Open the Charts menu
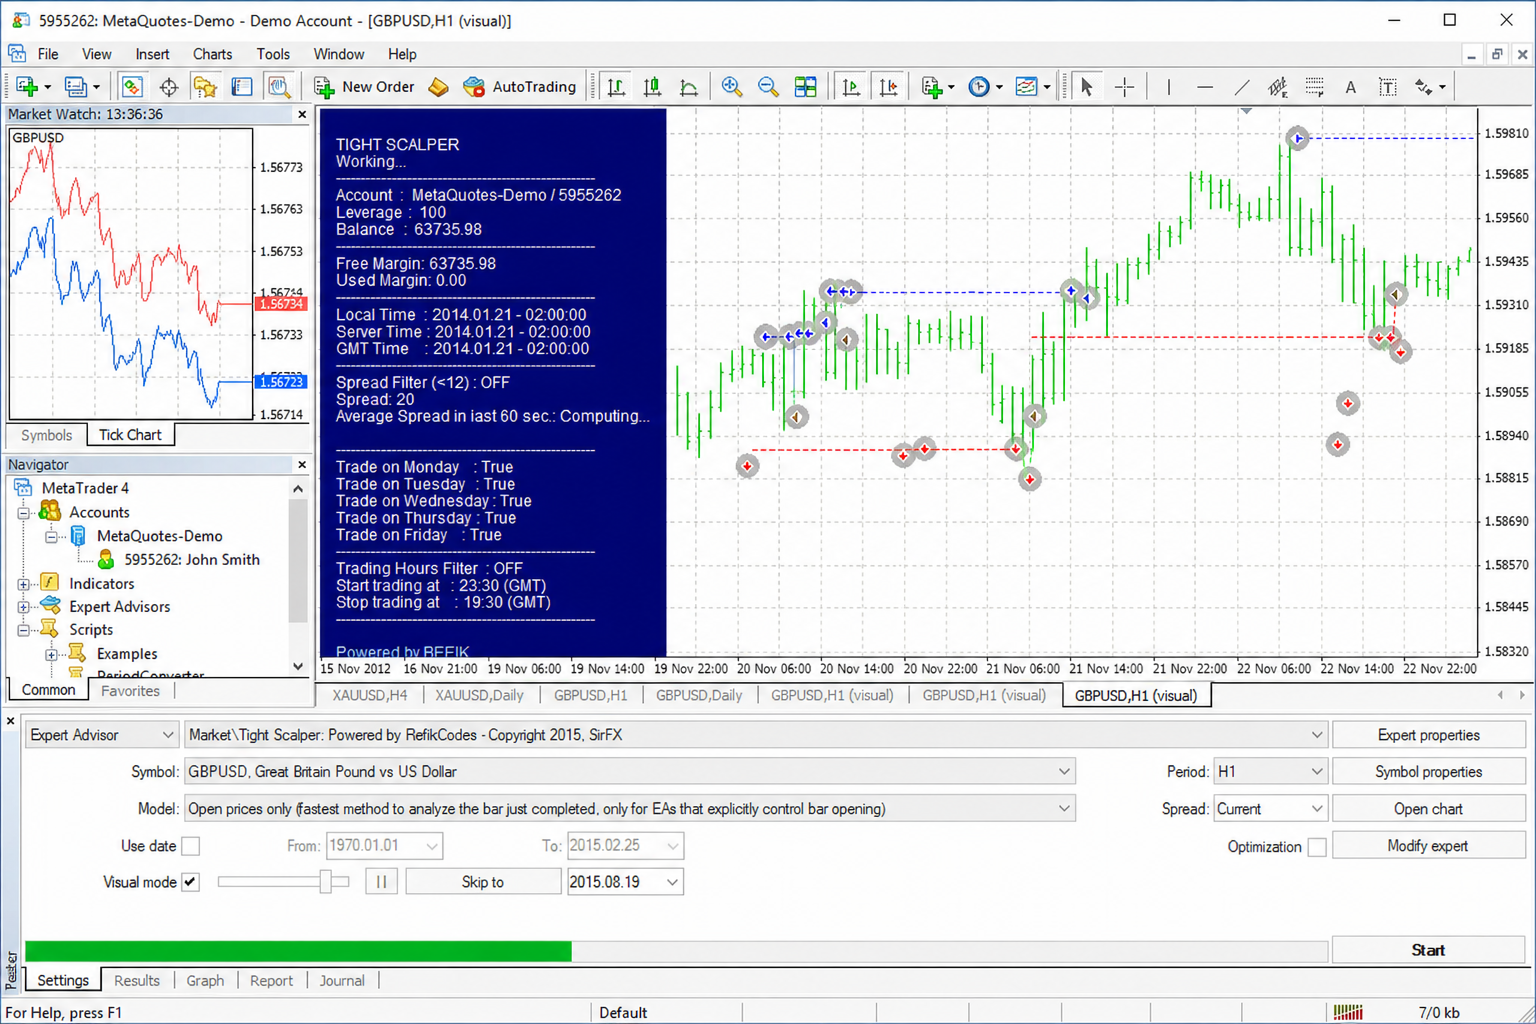 [212, 54]
